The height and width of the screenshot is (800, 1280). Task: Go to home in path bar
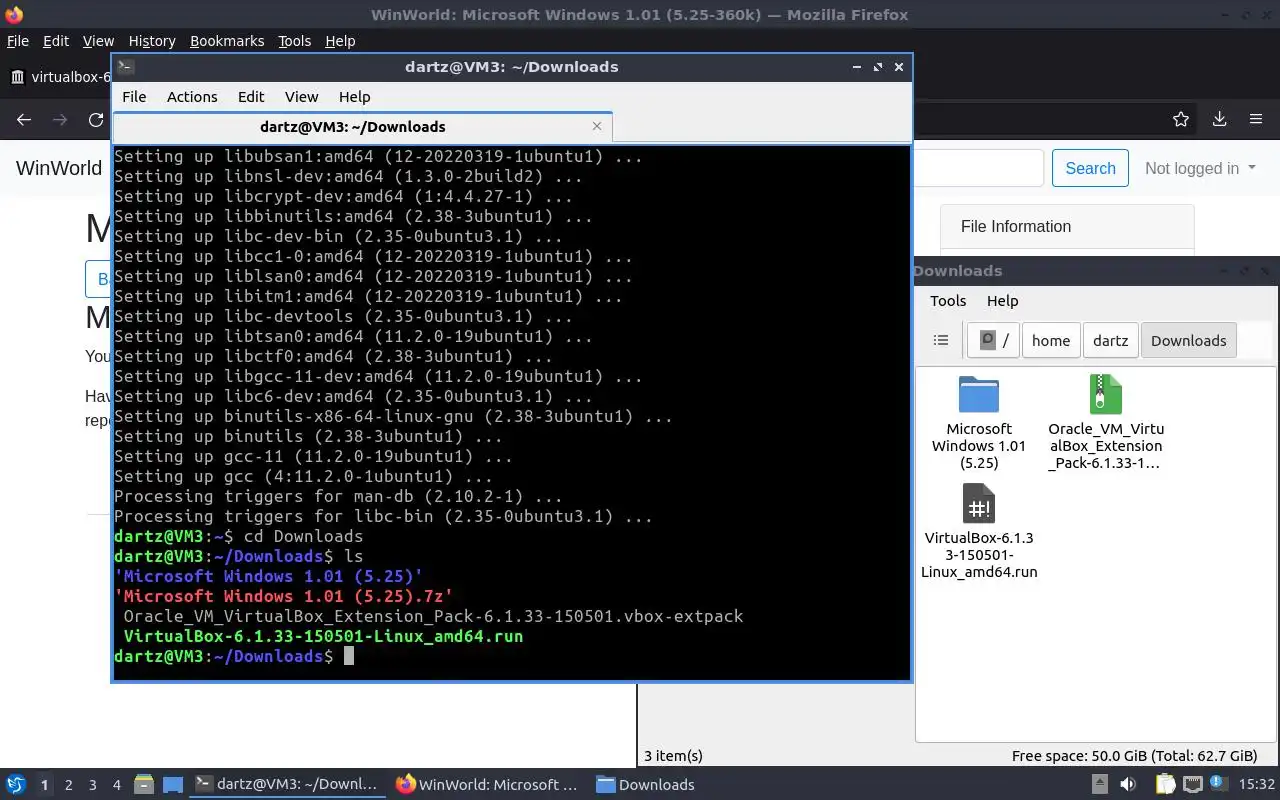click(x=1051, y=340)
